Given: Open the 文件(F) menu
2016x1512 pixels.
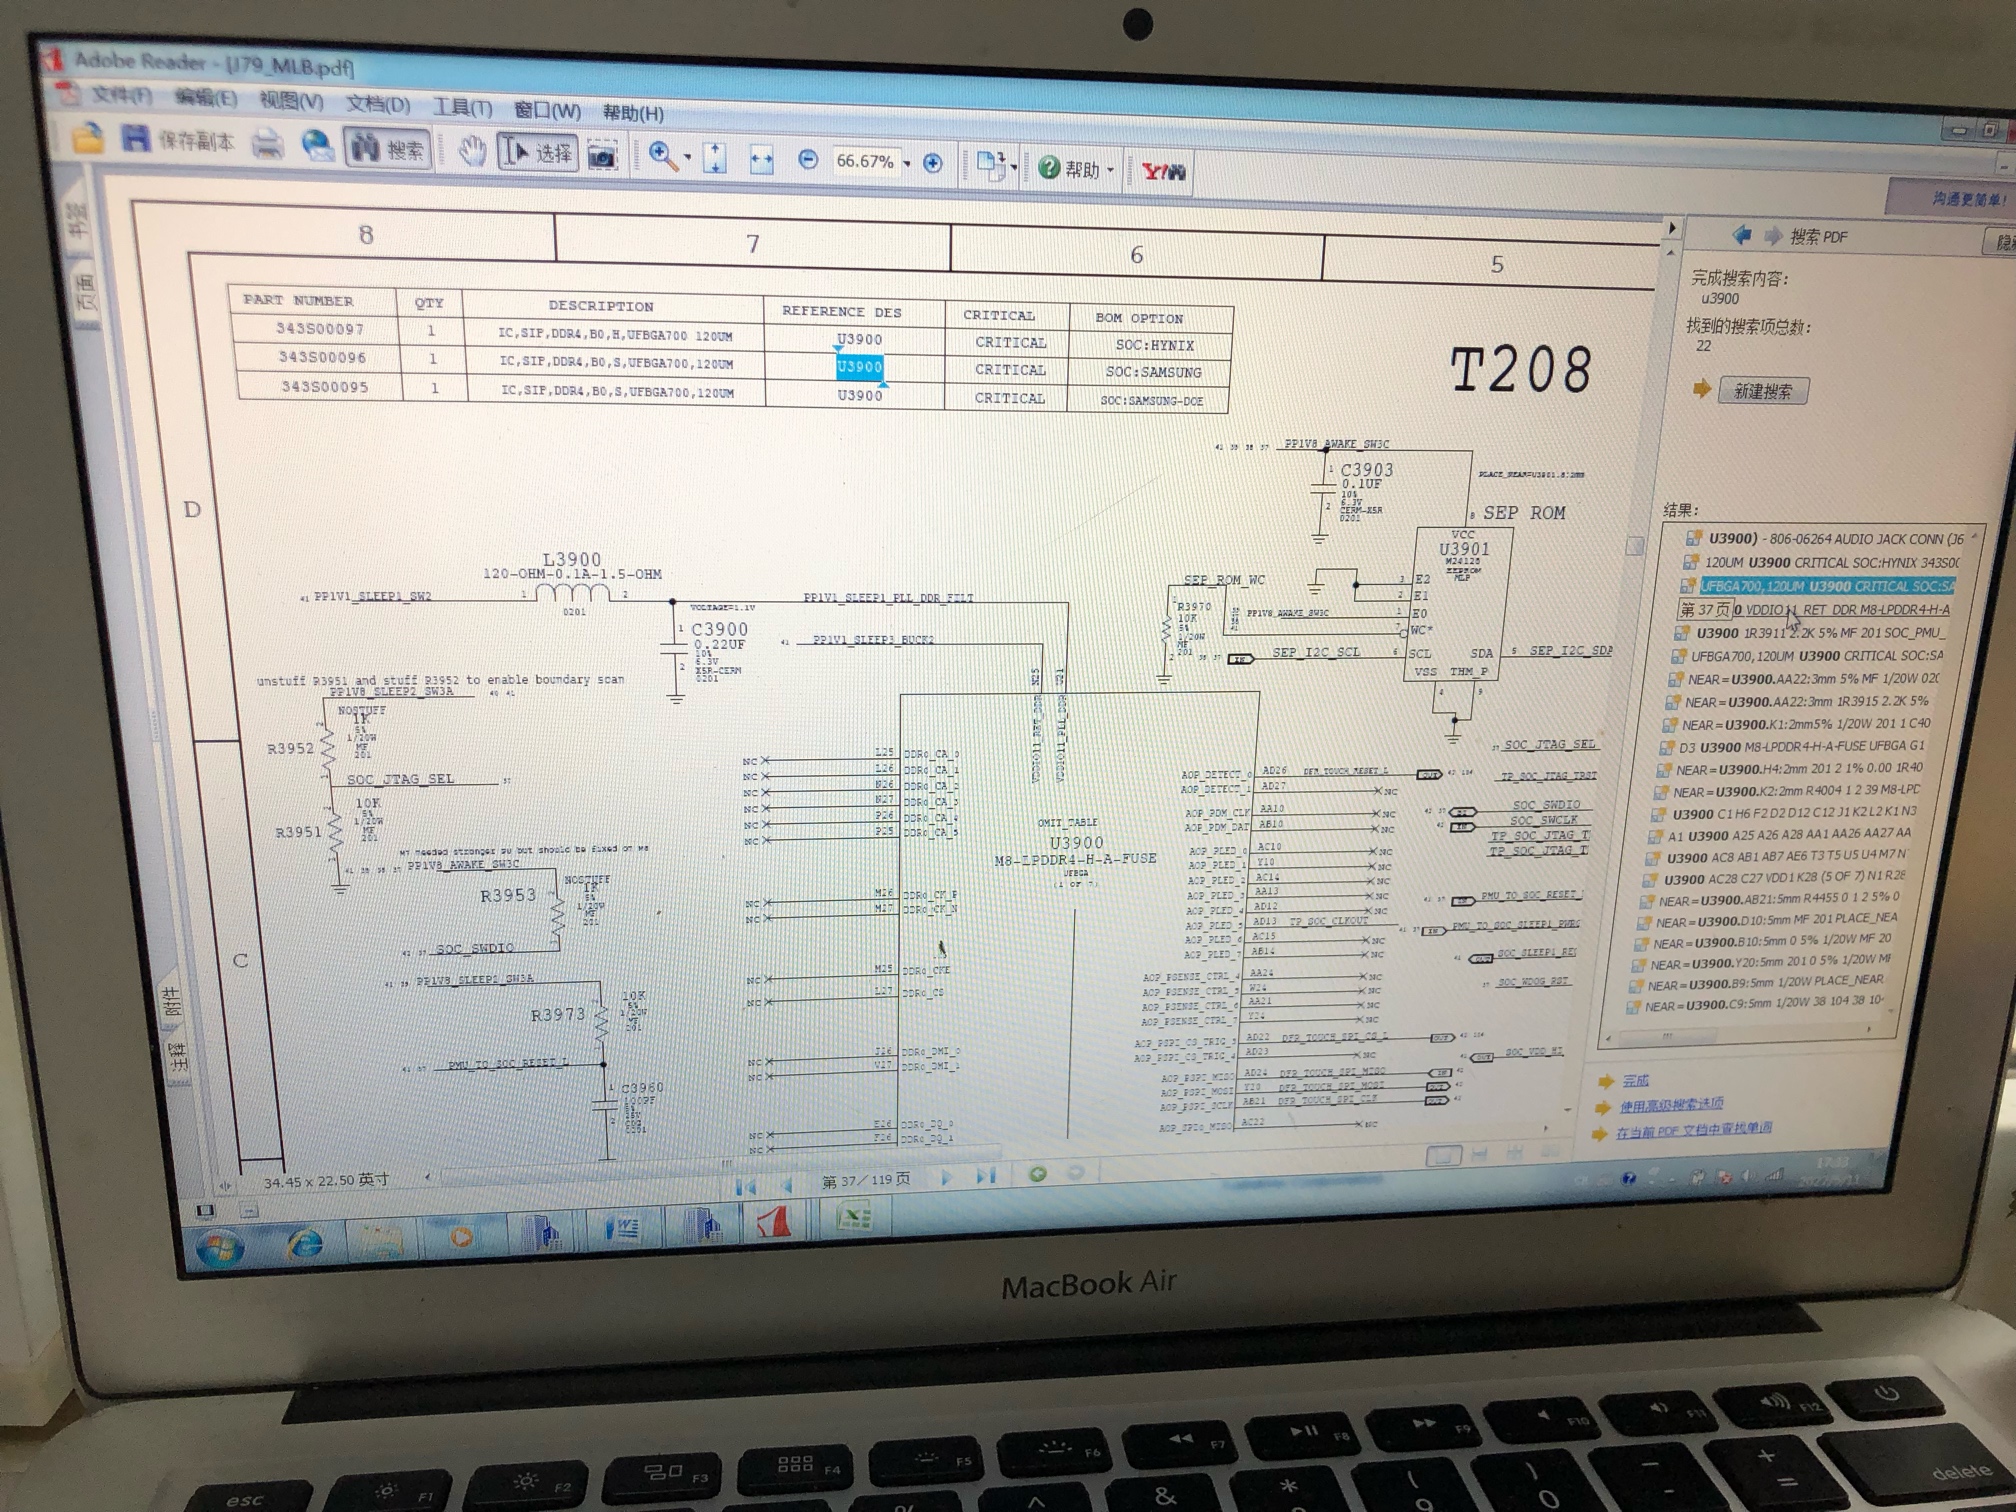Looking at the screenshot, I should [x=121, y=96].
